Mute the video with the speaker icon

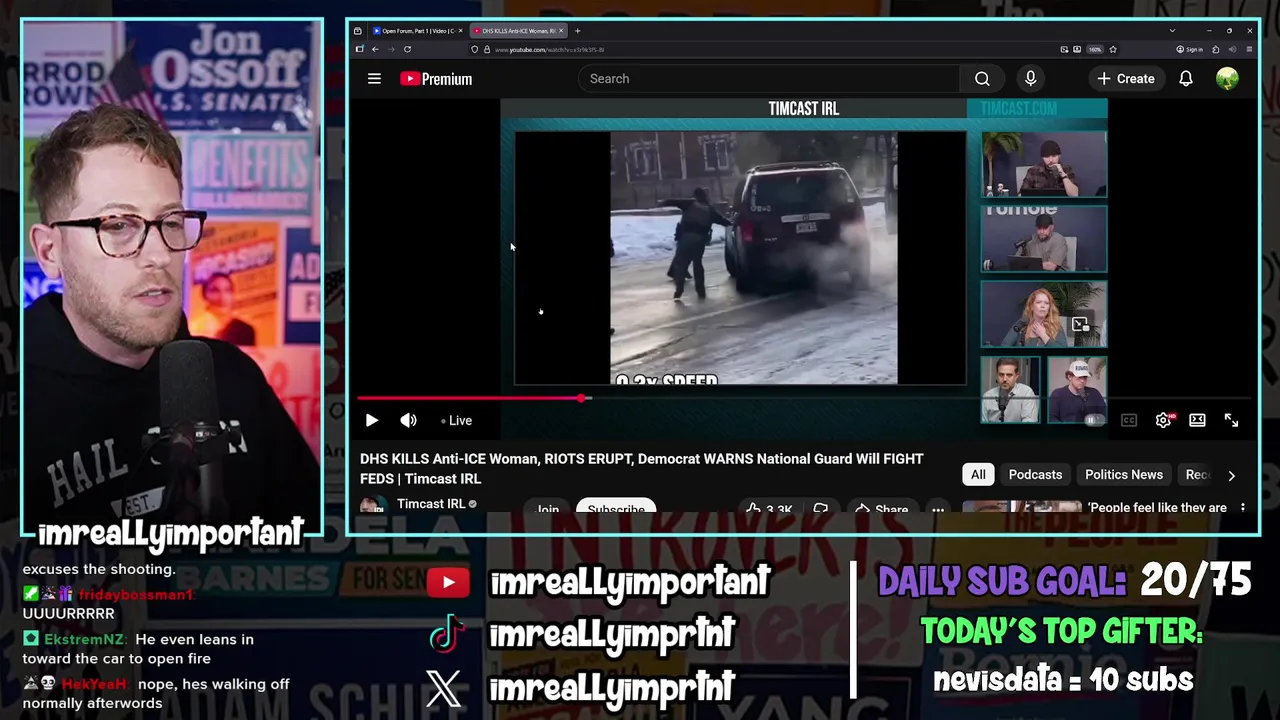coord(408,421)
